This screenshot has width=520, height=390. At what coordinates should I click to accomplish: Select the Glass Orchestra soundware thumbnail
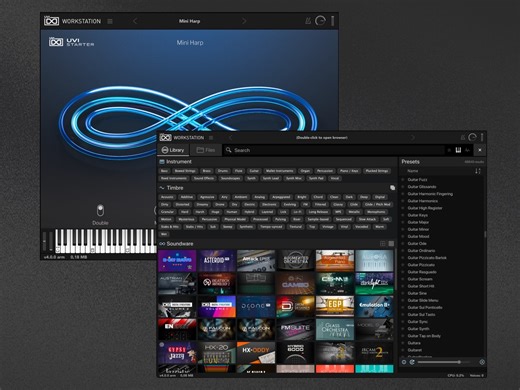coord(335,329)
